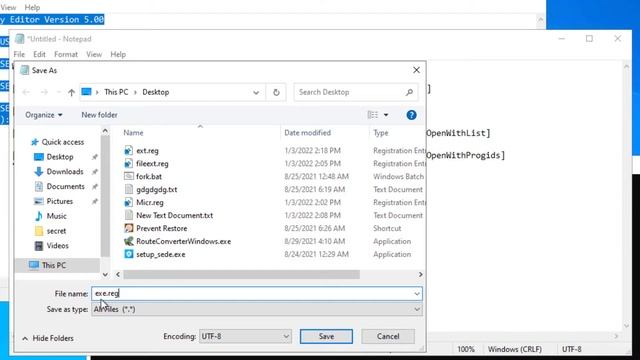This screenshot has width=640, height=360.
Task: Select setup_sede.exe file
Action: coord(161,254)
